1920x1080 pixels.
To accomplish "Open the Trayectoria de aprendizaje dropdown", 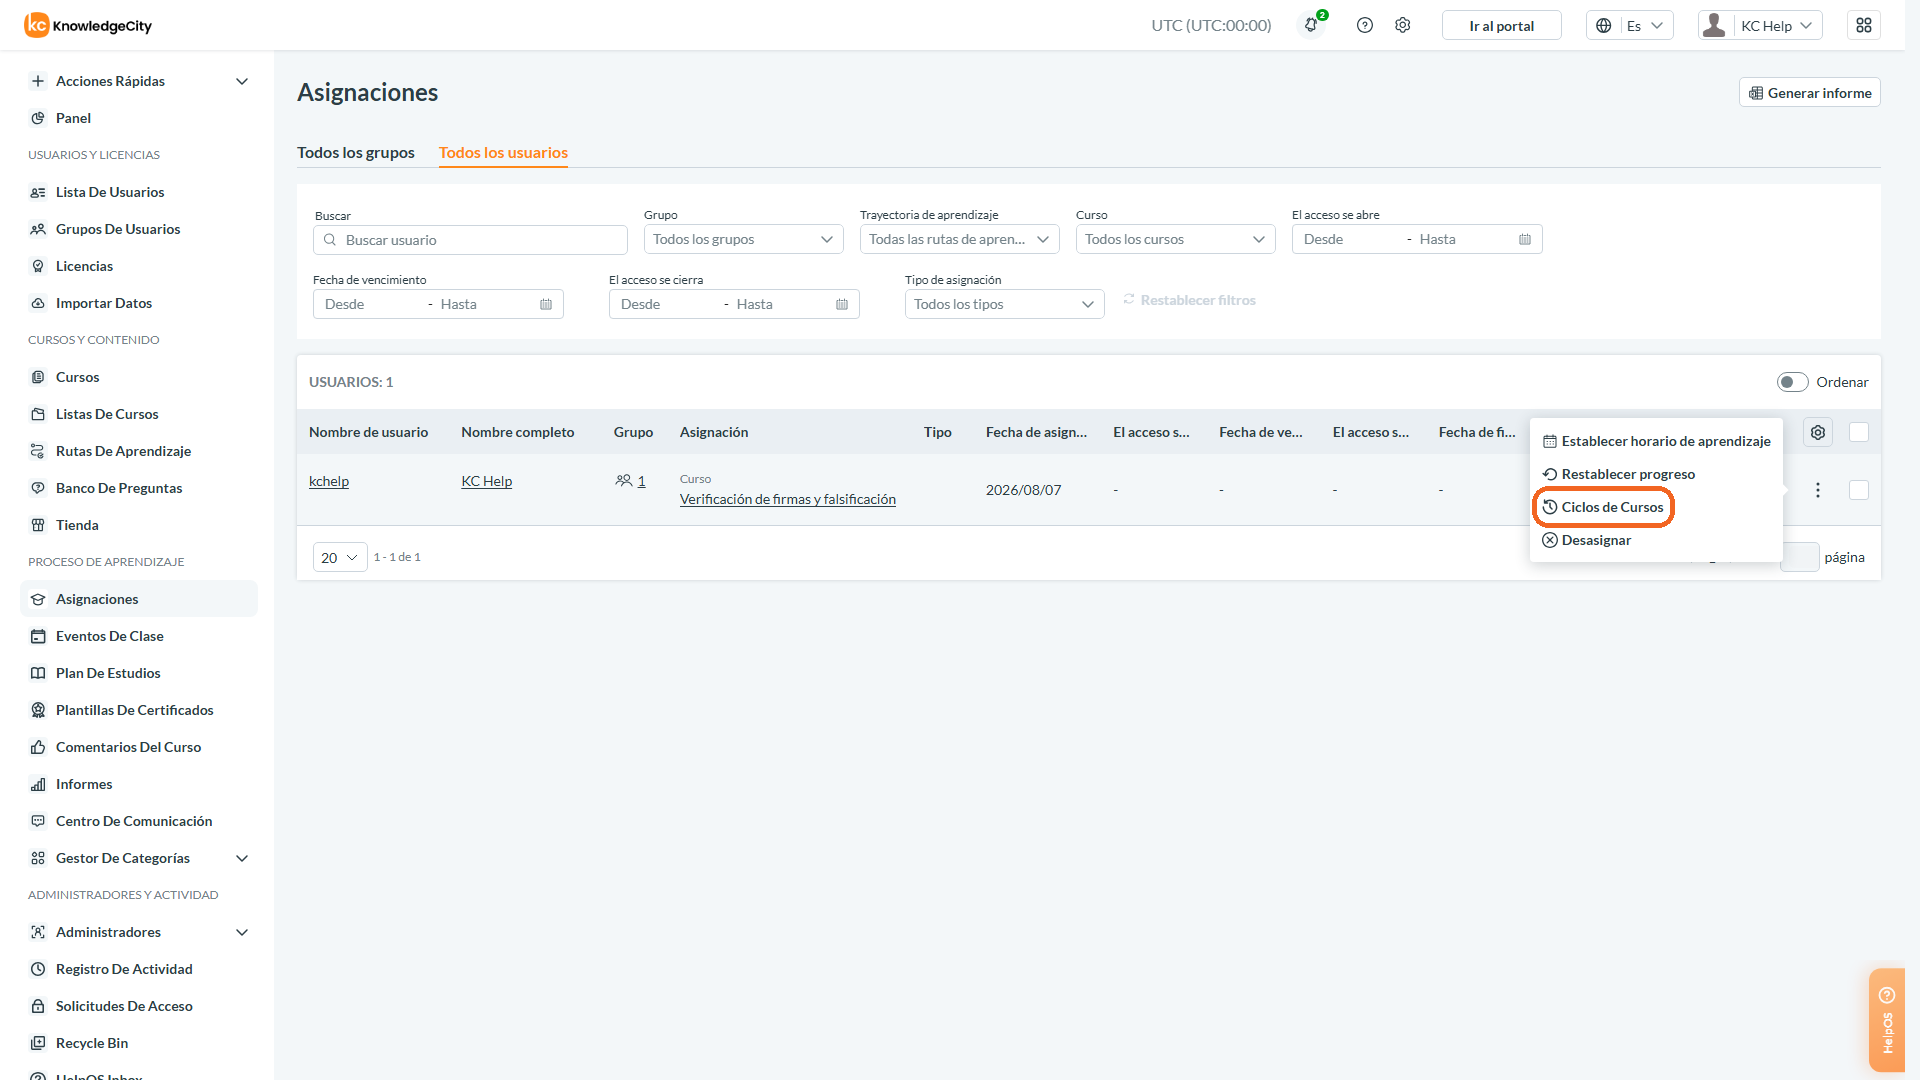I will click(959, 239).
